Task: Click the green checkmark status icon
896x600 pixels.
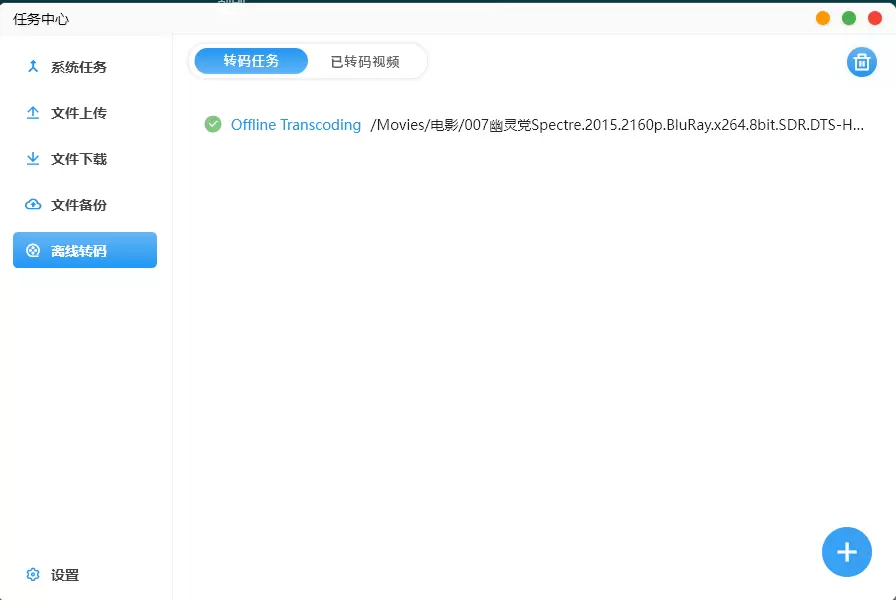Action: pos(213,124)
